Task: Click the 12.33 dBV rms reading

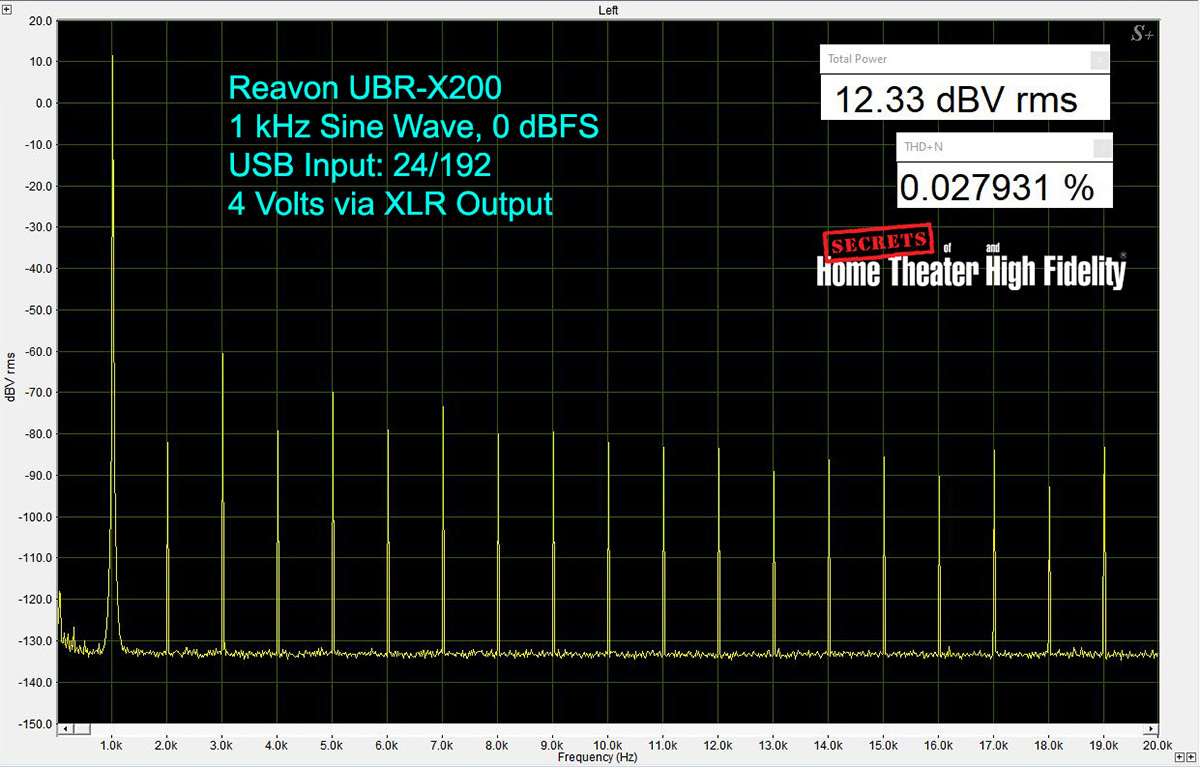Action: pos(955,100)
